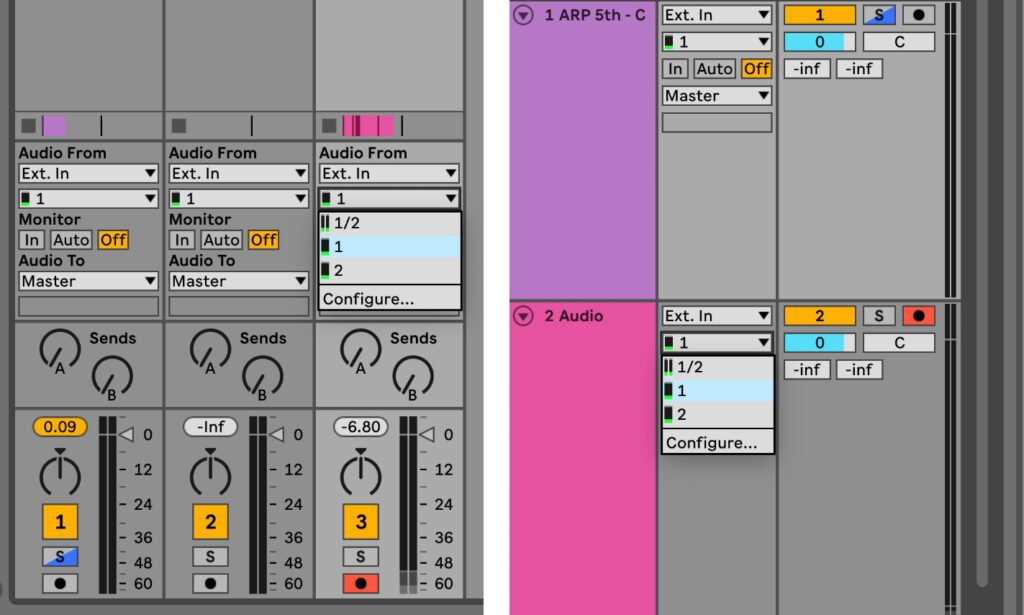The height and width of the screenshot is (615, 1024).
Task: Choose input 1 in session track 3 menu
Action: click(390, 247)
